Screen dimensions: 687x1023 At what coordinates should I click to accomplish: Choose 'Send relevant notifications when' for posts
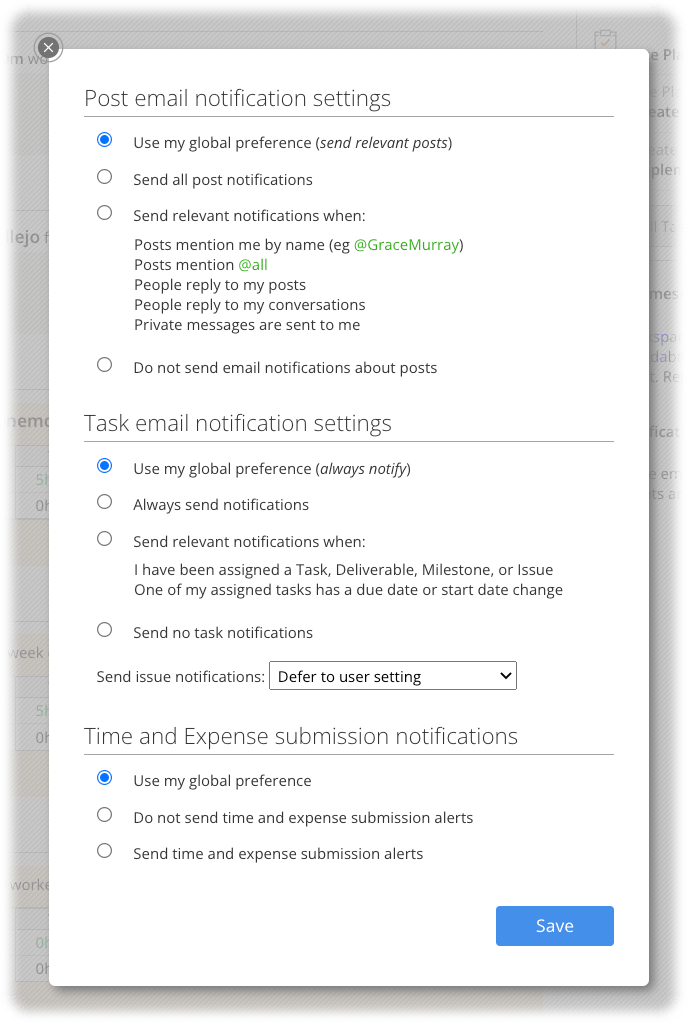point(104,212)
